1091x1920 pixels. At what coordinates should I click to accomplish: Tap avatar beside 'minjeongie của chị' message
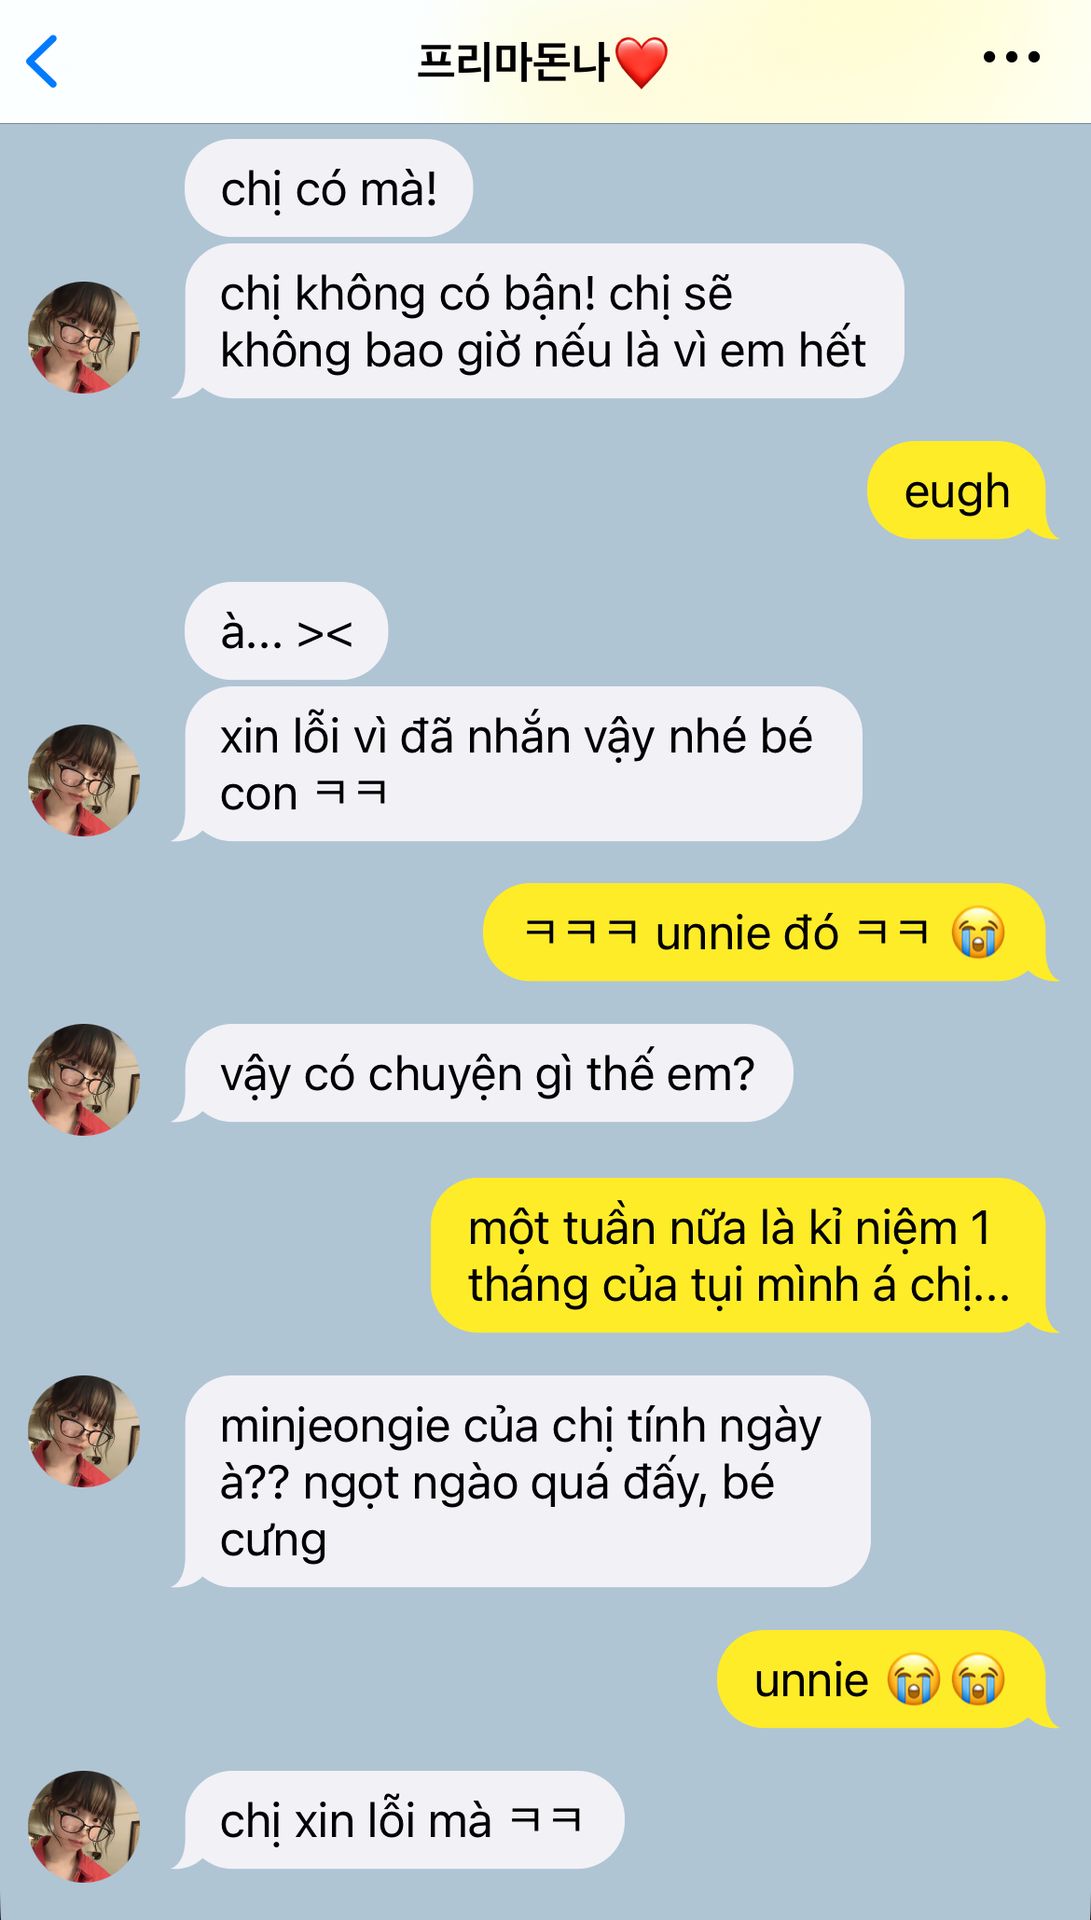coord(84,1431)
